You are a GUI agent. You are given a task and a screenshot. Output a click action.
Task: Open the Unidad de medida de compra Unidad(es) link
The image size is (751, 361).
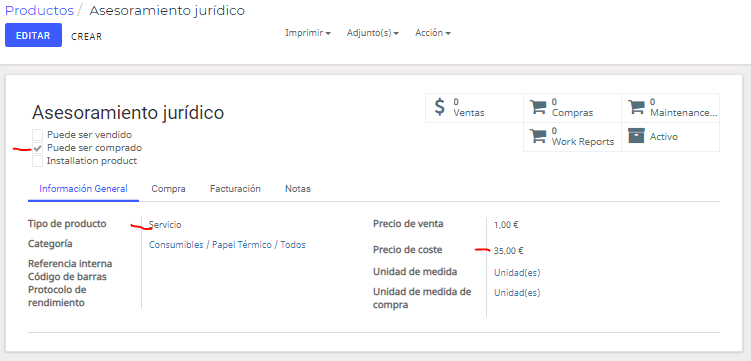point(517,293)
